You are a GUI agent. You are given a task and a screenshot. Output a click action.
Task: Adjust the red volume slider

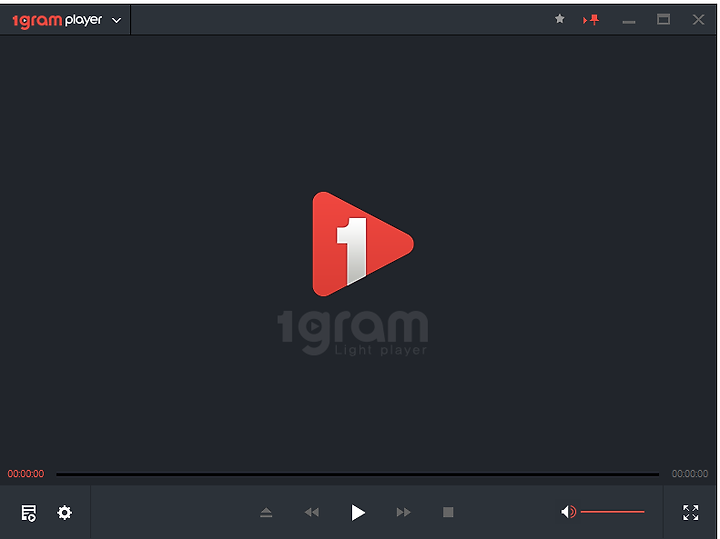click(613, 511)
